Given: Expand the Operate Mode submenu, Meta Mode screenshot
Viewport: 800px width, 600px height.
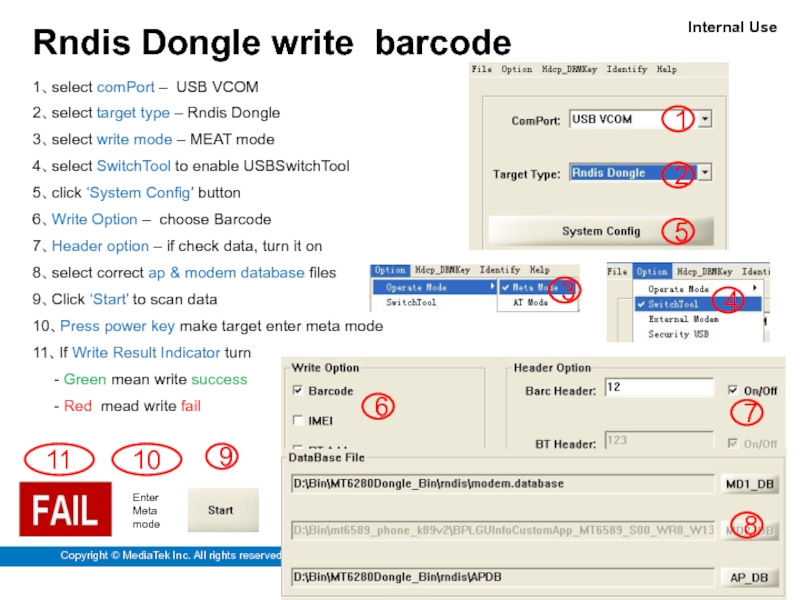Looking at the screenshot, I should tap(434, 287).
